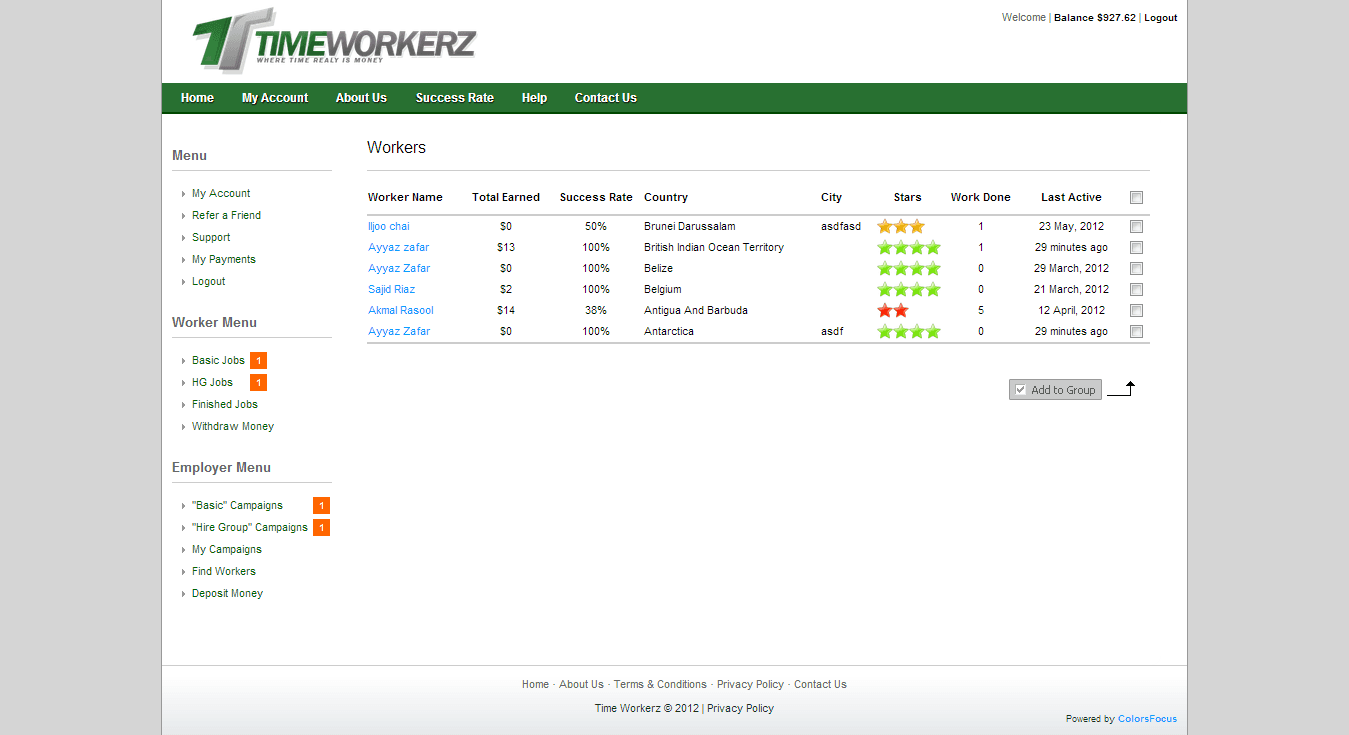Open My Campaigns in Employer Menu

click(227, 550)
